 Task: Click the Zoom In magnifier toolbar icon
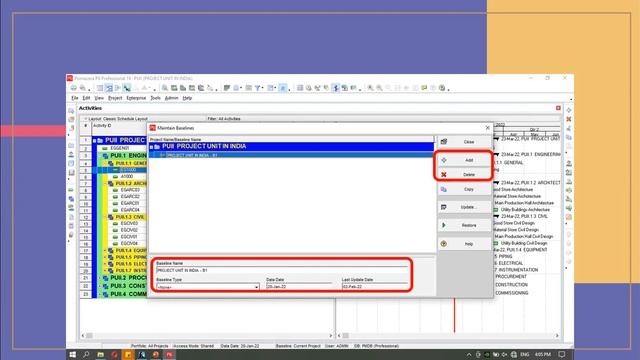(370, 88)
